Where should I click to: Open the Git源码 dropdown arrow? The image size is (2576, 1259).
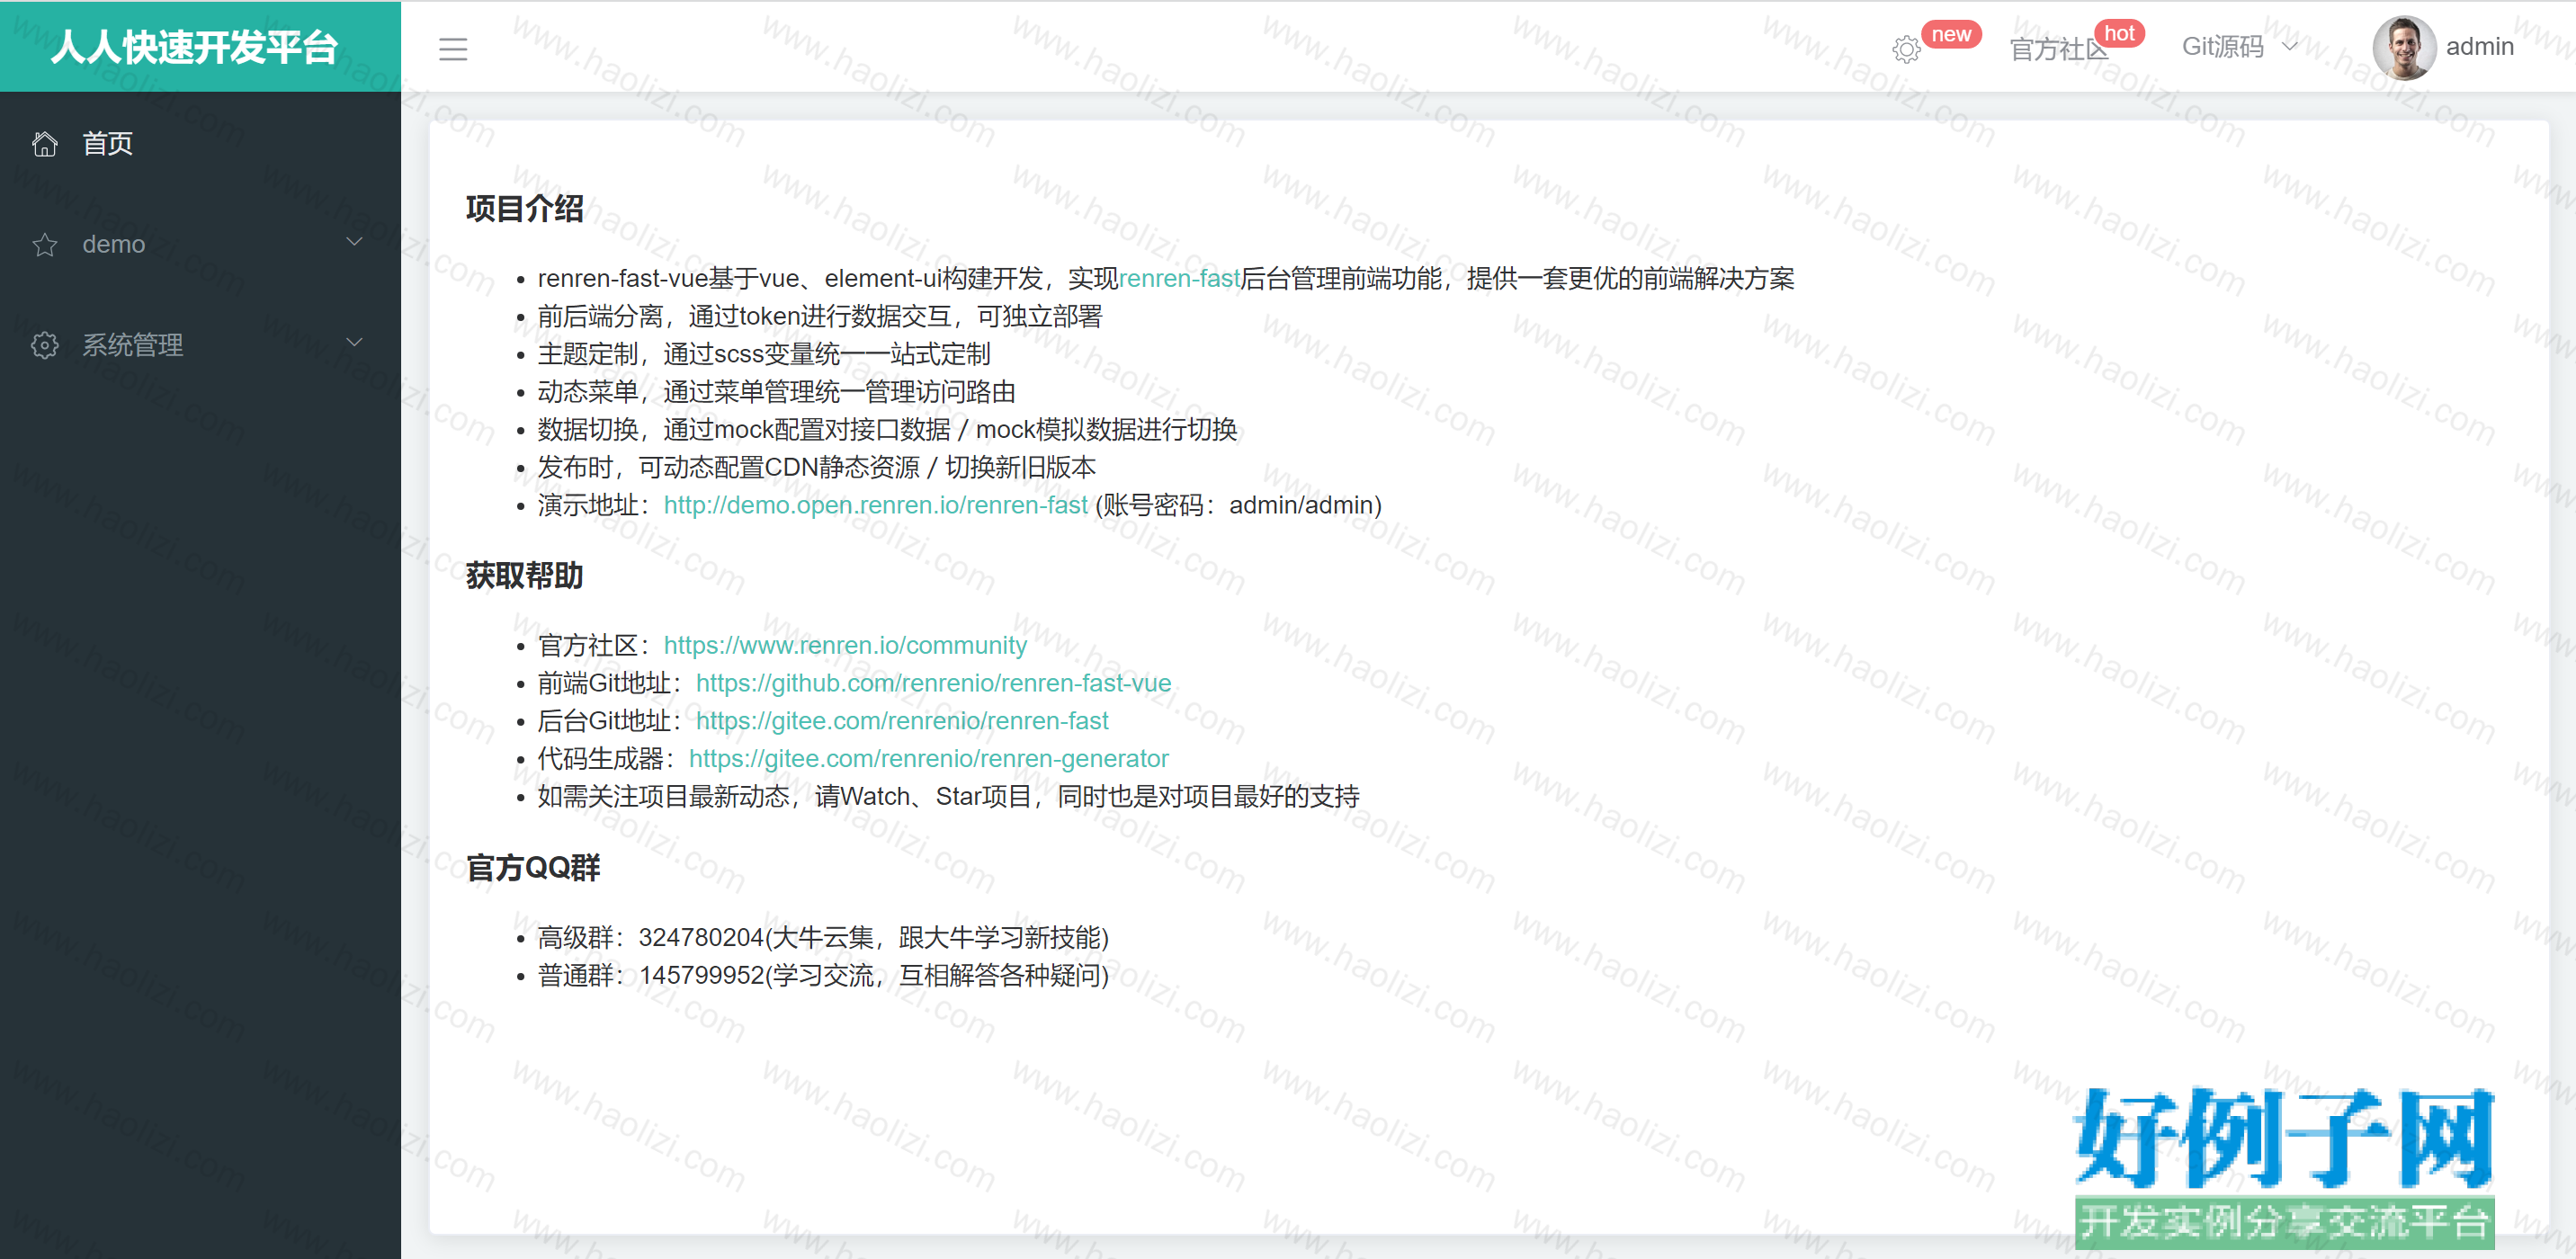tap(2289, 46)
